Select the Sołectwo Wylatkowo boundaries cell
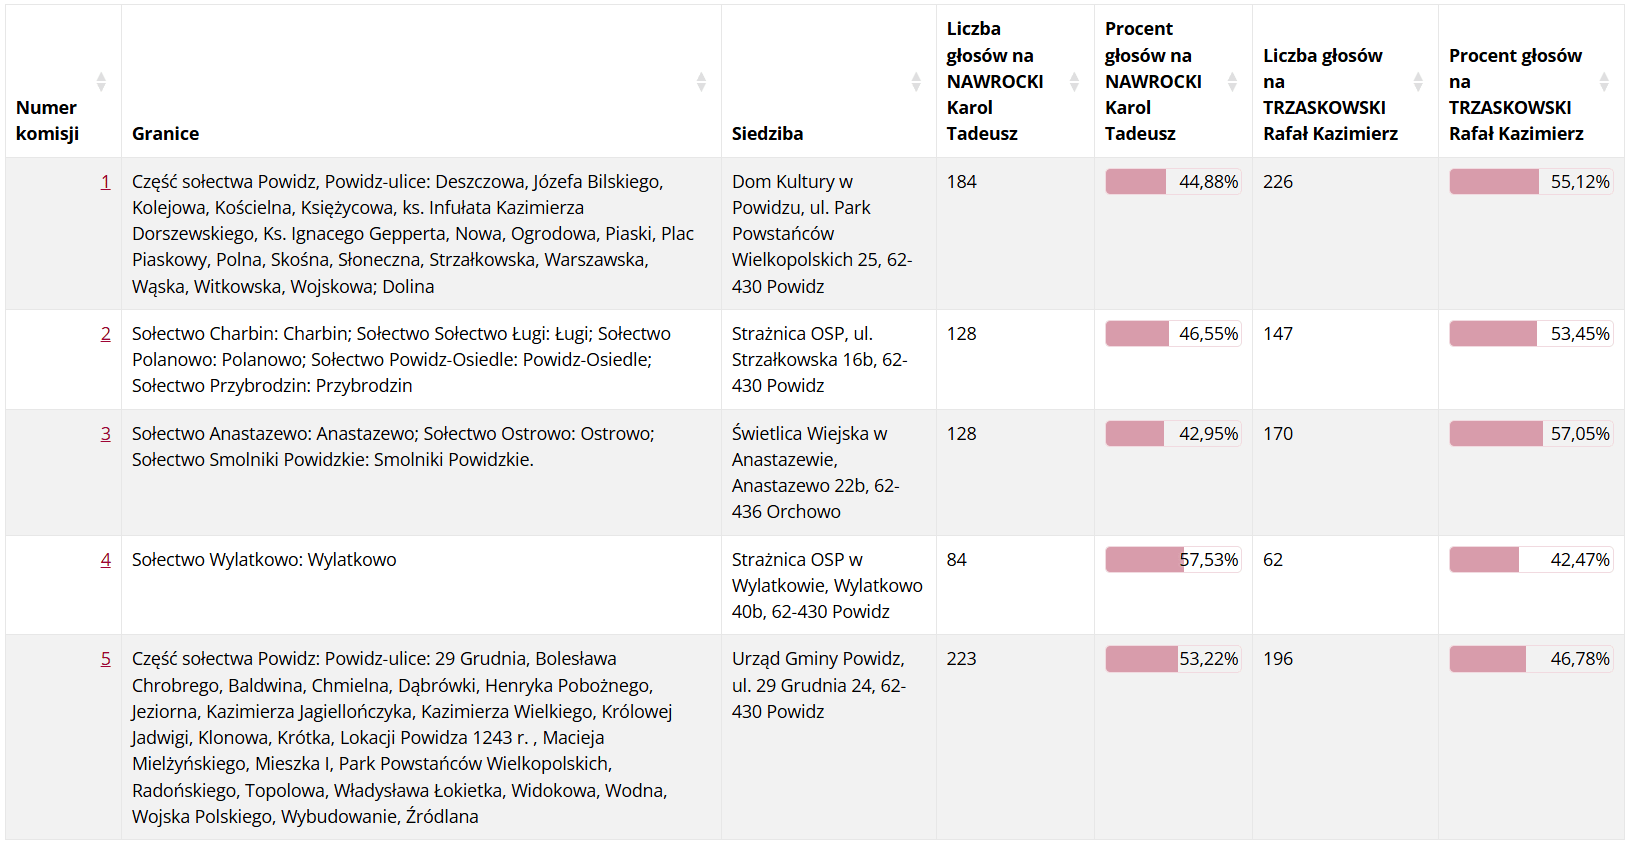The image size is (1634, 846). [264, 560]
